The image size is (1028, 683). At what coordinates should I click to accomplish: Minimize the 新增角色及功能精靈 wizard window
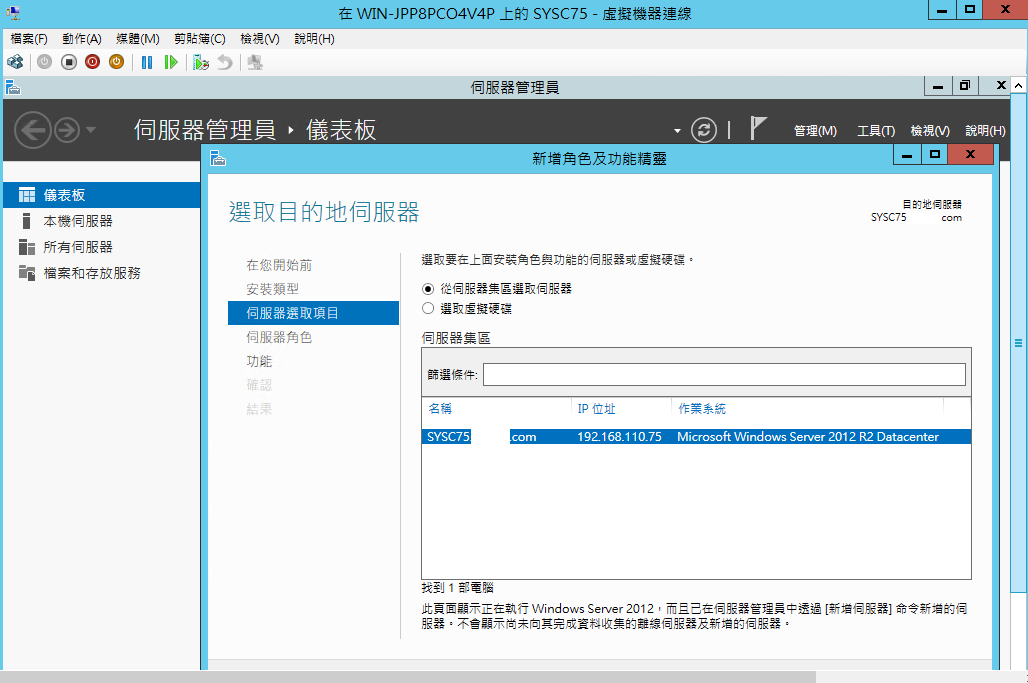(x=907, y=155)
